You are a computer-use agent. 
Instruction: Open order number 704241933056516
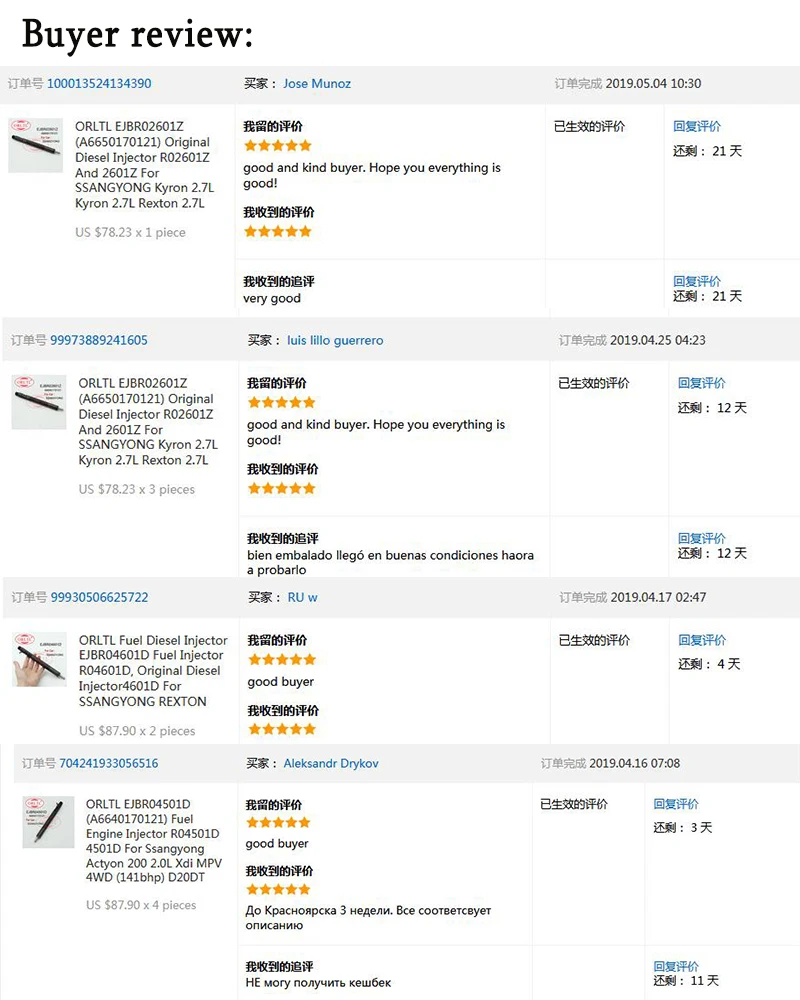coord(108,763)
